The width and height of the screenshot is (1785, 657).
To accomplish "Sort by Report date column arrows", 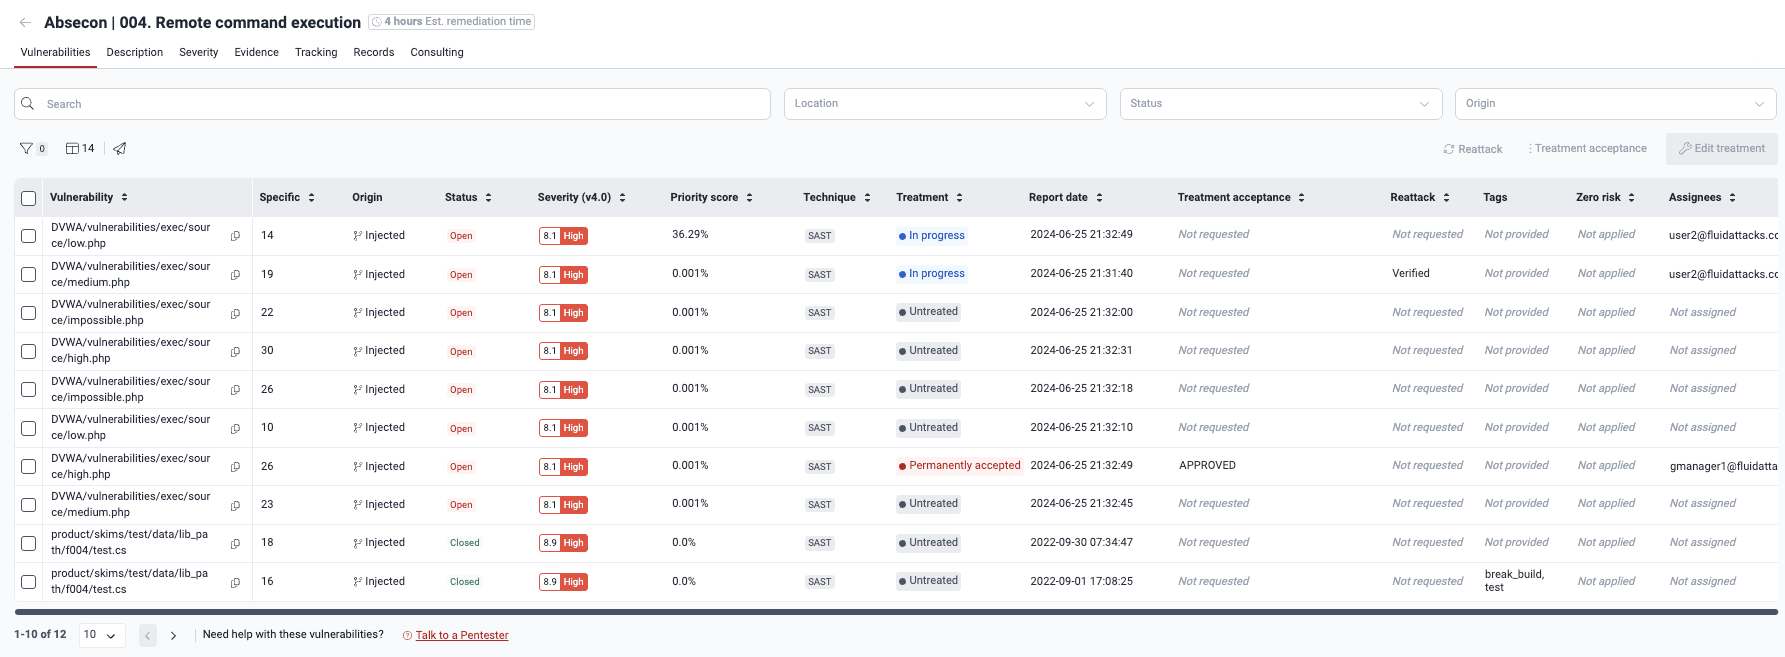I will 1099,198.
